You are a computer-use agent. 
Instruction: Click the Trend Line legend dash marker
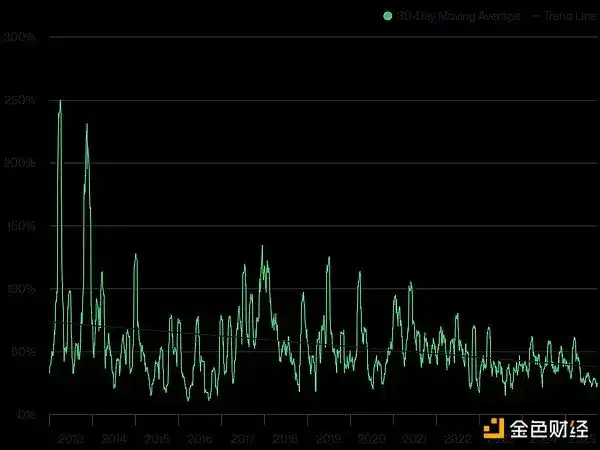click(537, 17)
